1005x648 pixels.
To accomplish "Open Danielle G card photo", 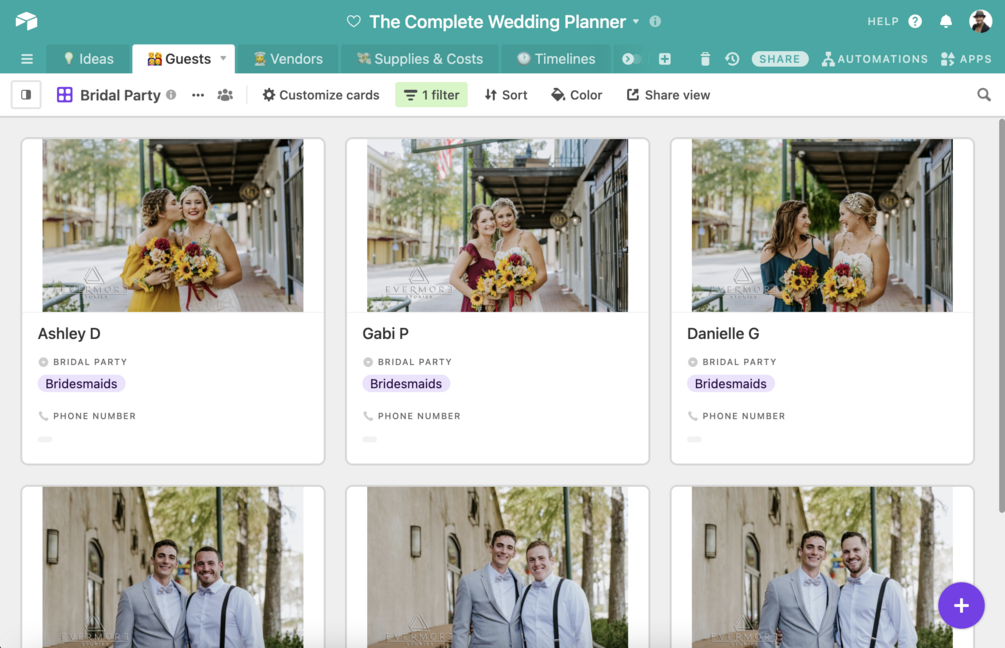I will [x=822, y=226].
